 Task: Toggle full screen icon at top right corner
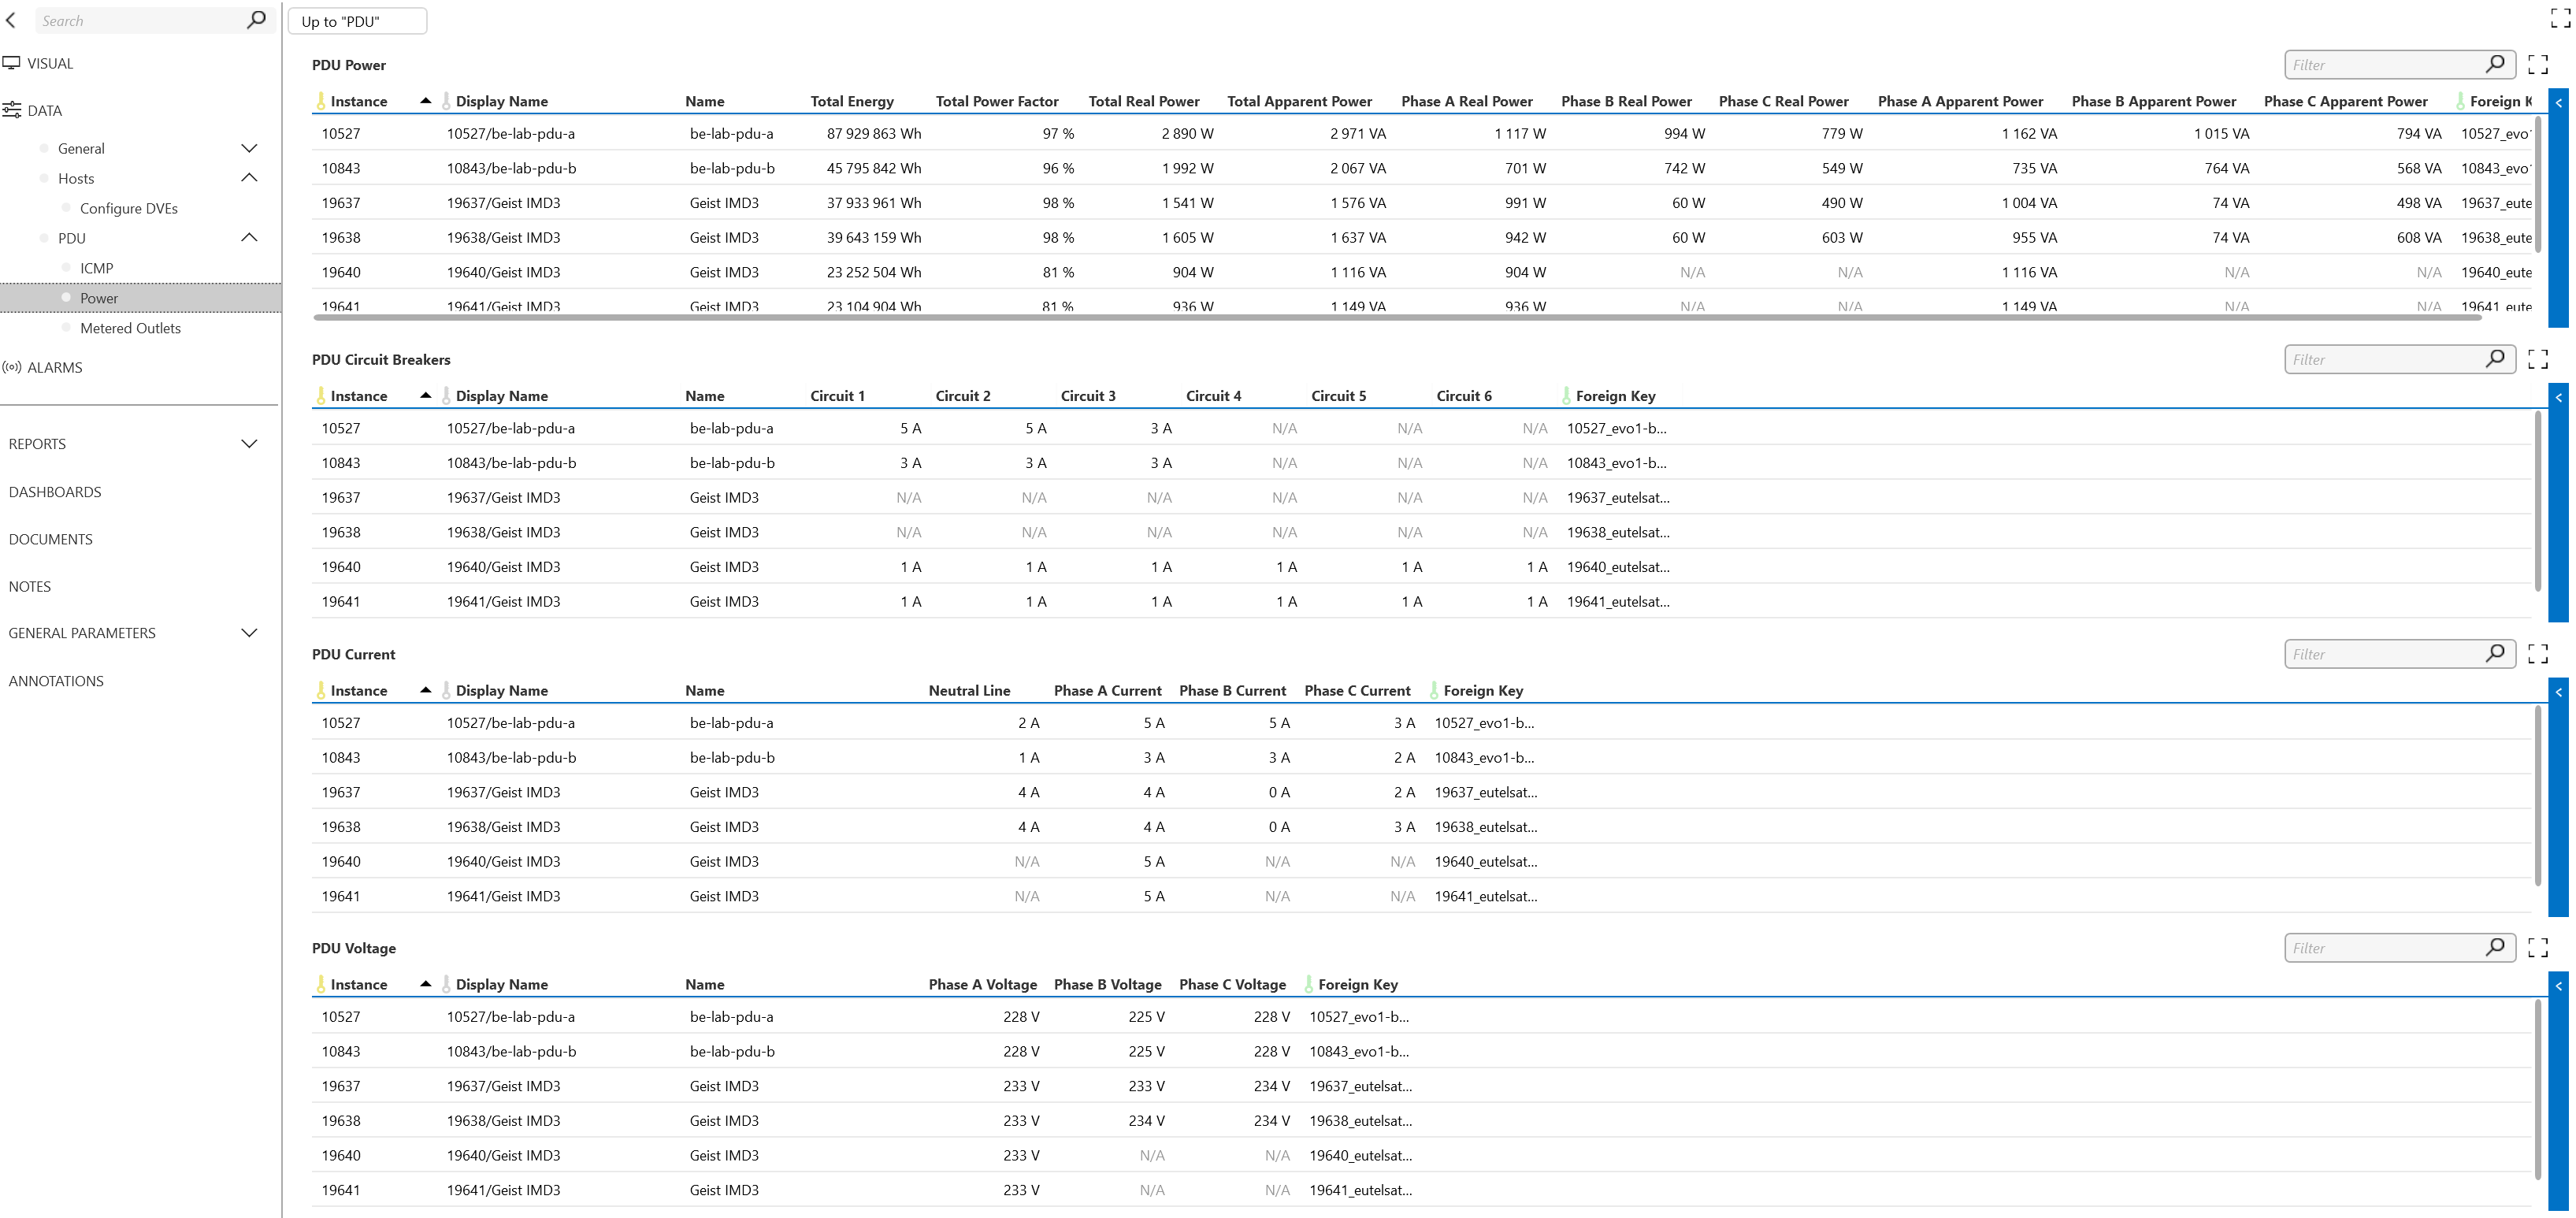2560,18
